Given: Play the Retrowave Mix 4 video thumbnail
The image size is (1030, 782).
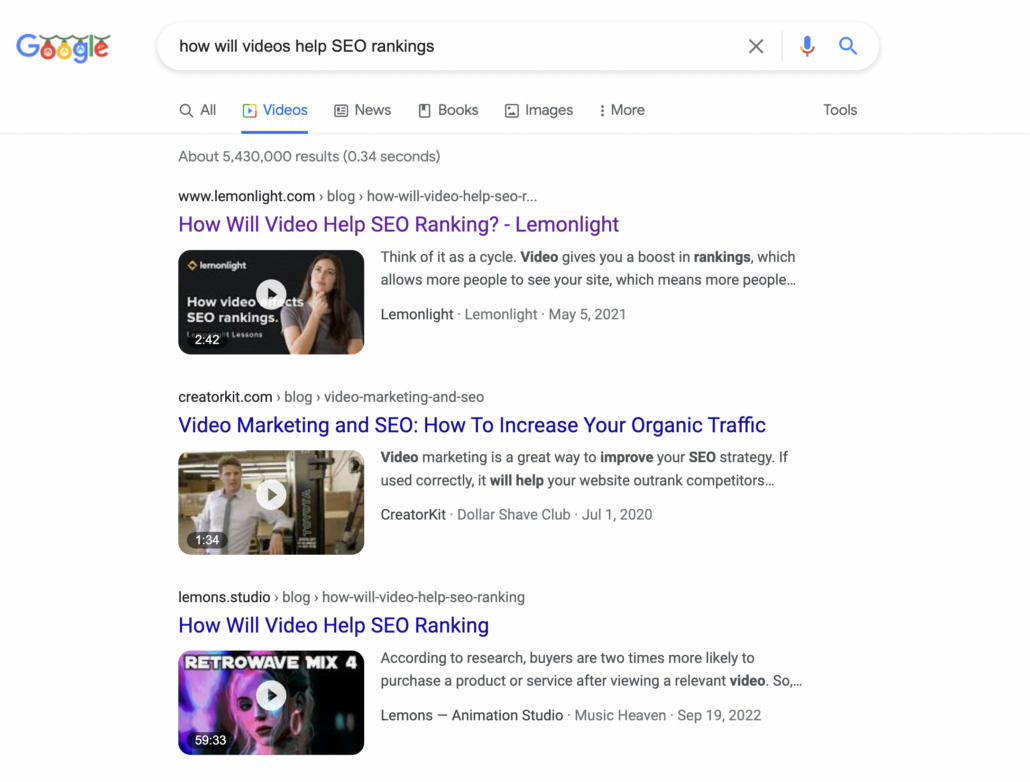Looking at the screenshot, I should coord(271,703).
